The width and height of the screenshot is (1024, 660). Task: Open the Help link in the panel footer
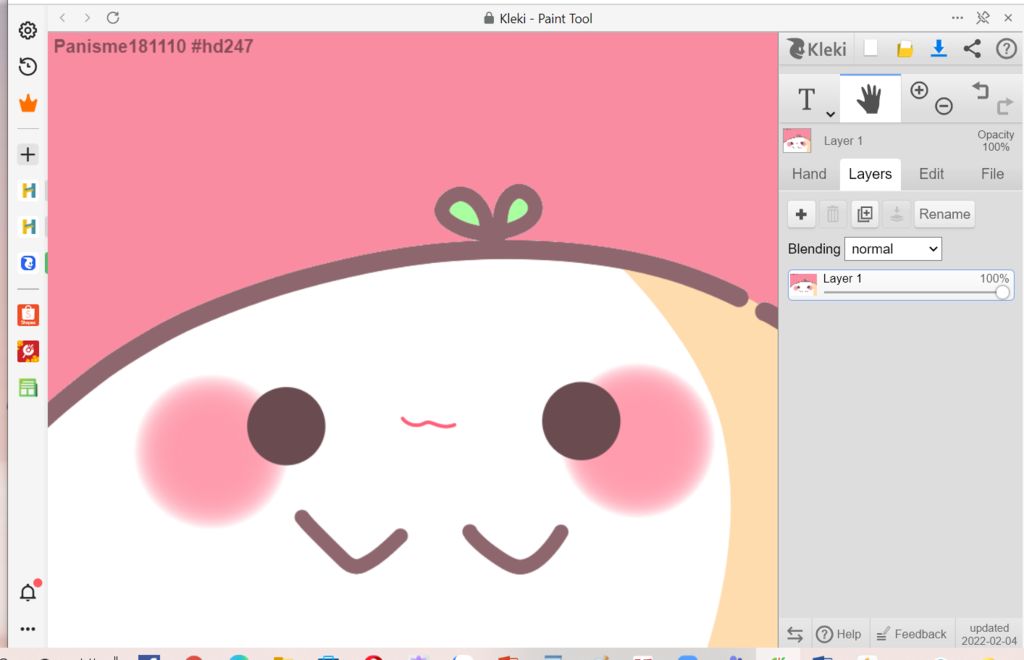click(x=839, y=634)
